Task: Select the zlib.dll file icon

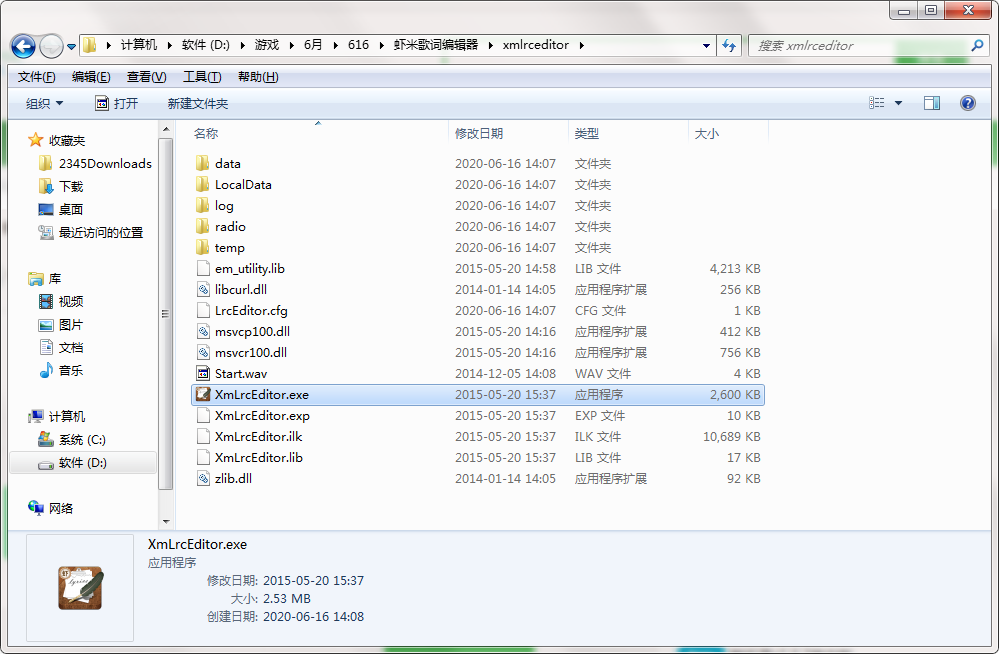Action: pos(203,479)
